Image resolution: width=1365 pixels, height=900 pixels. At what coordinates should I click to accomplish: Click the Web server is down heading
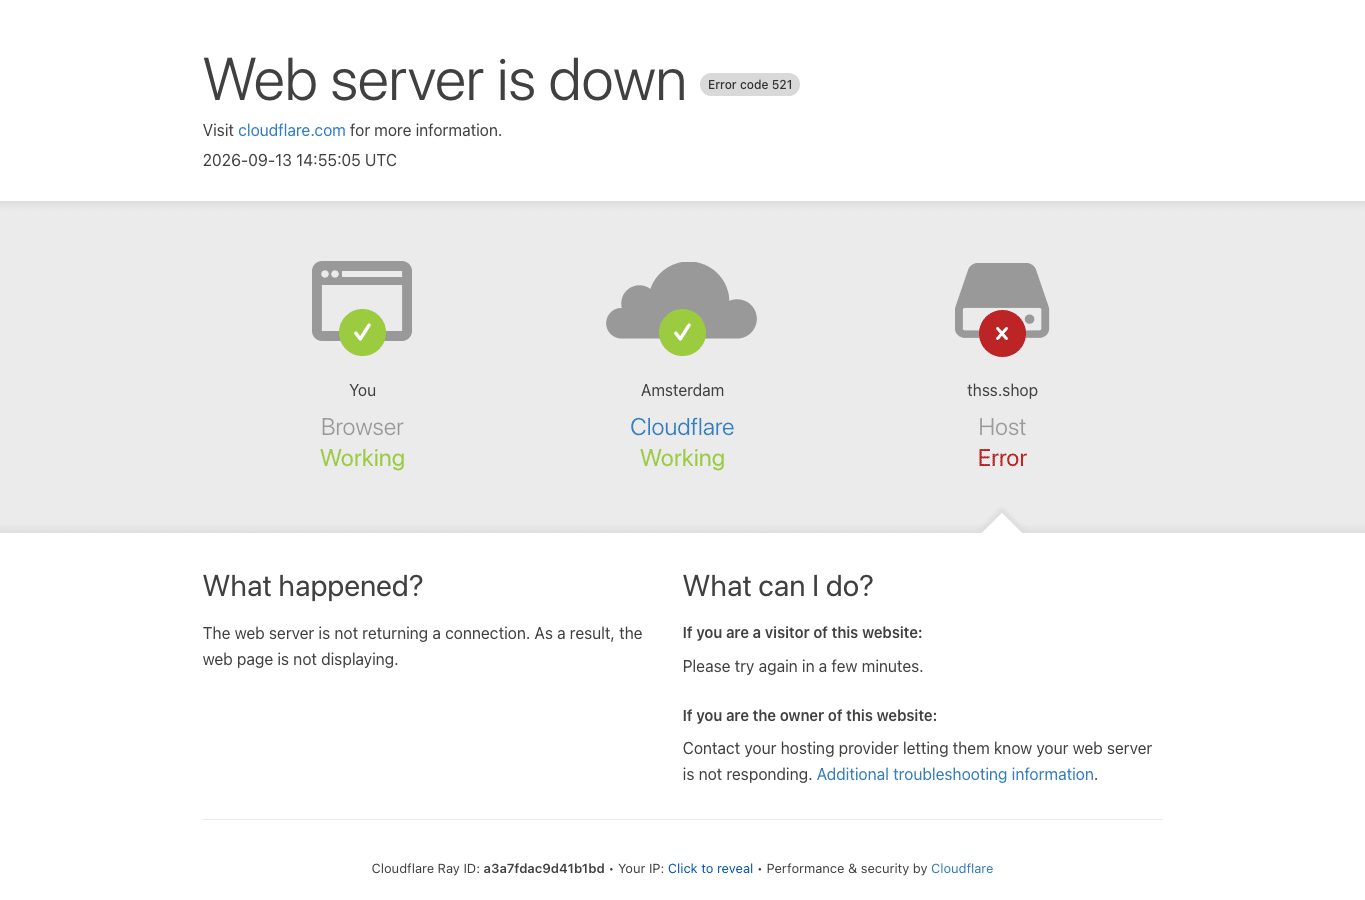tap(444, 80)
